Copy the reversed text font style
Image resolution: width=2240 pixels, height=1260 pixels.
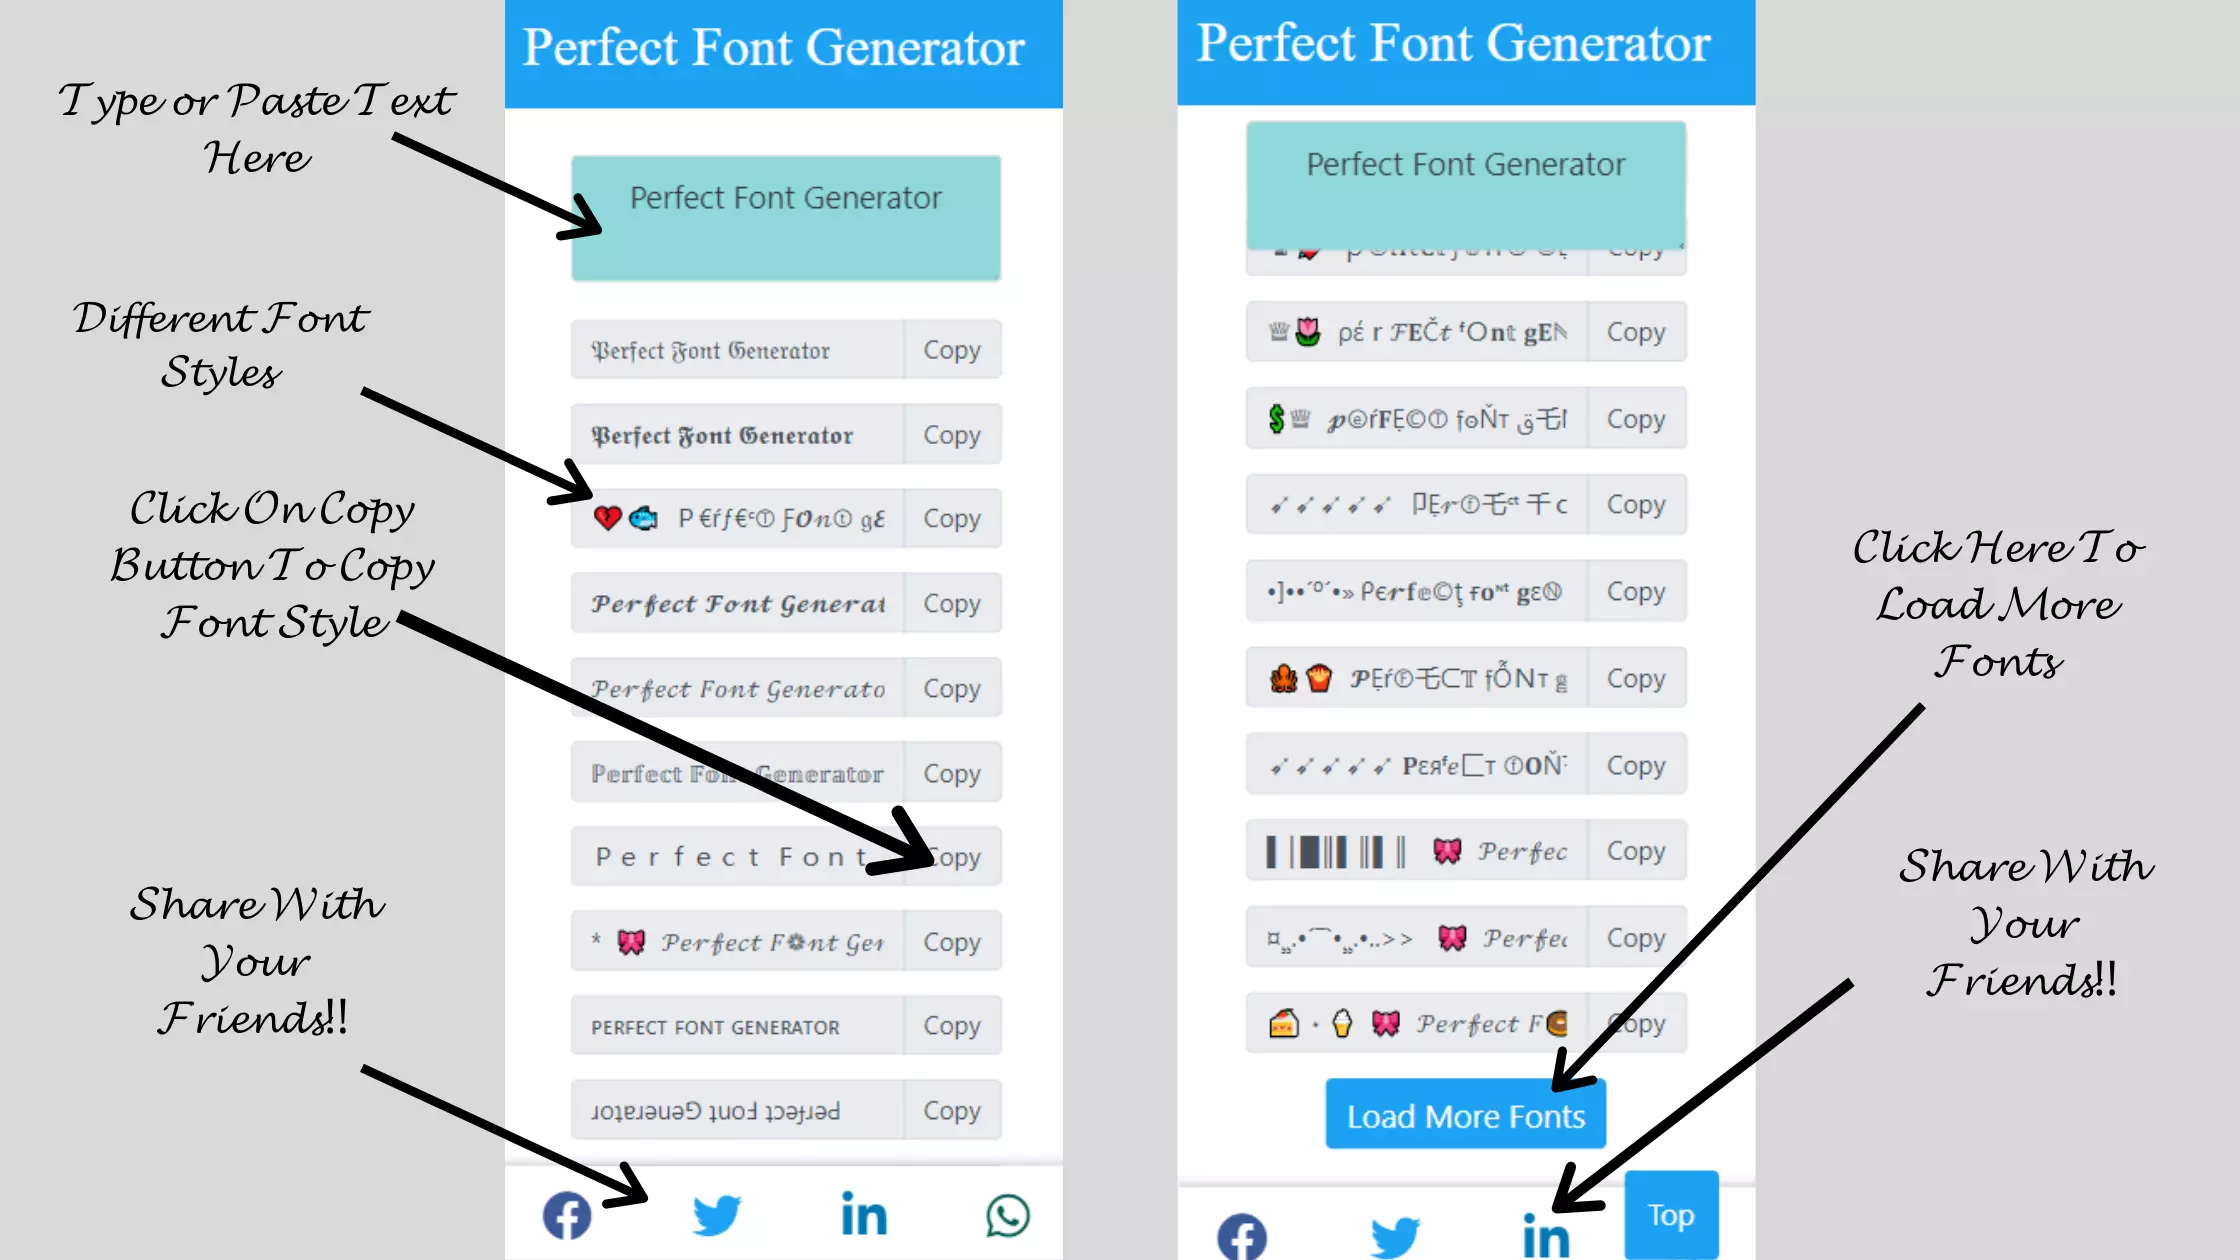click(x=952, y=1109)
